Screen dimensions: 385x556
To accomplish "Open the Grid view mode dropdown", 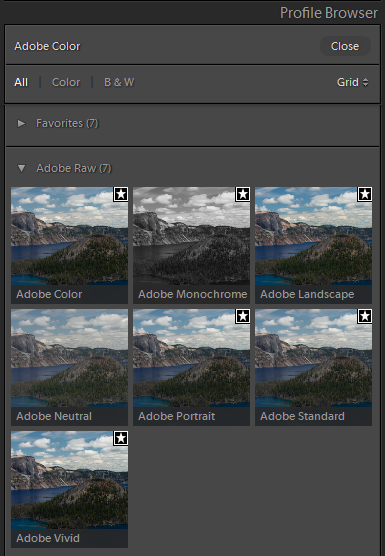I will click(x=353, y=82).
